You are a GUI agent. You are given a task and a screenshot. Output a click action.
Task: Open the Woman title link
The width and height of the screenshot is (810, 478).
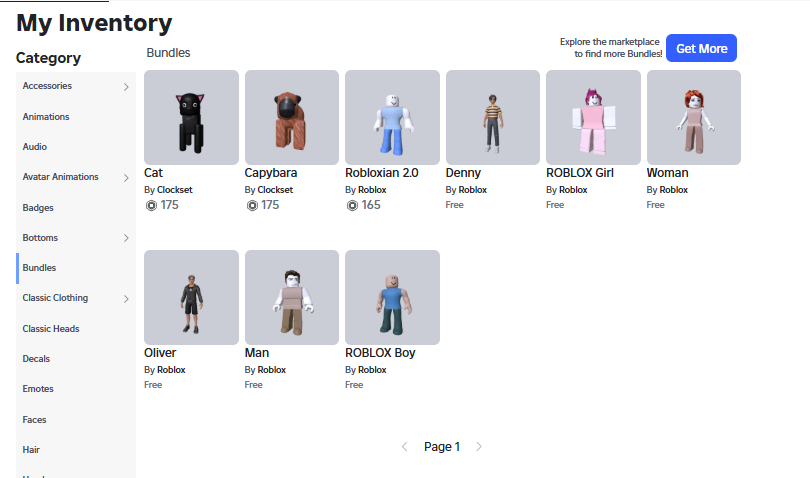[667, 173]
